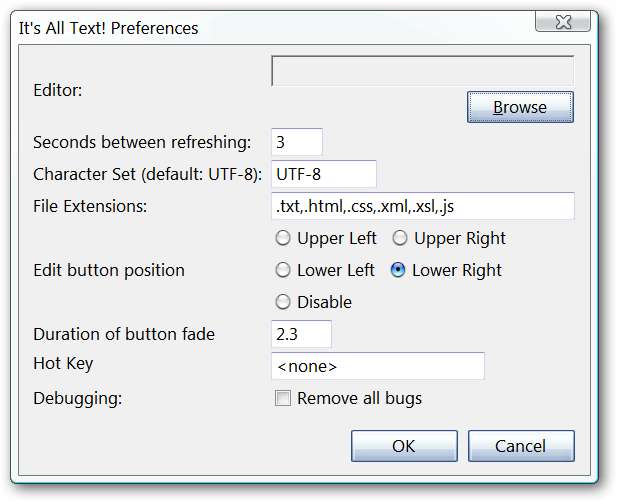Click the 'Editor:' label

coord(58,90)
